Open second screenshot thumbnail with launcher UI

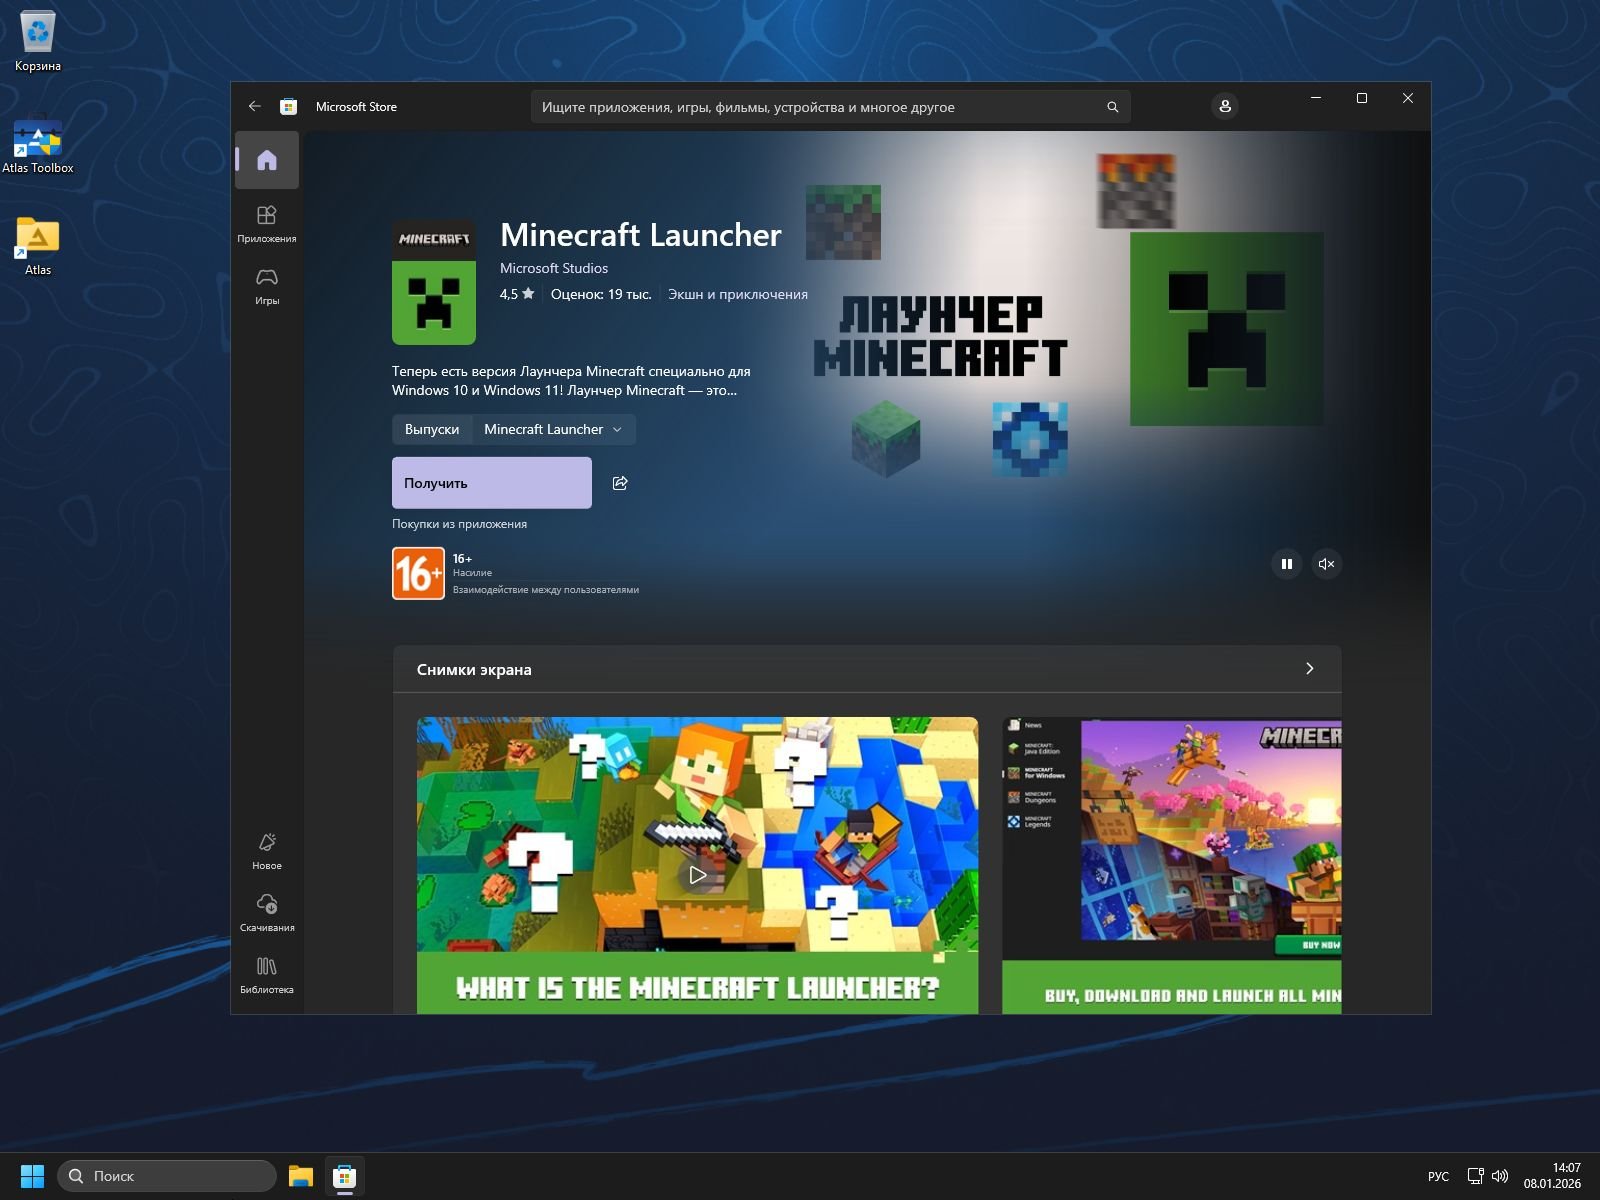(x=1171, y=865)
